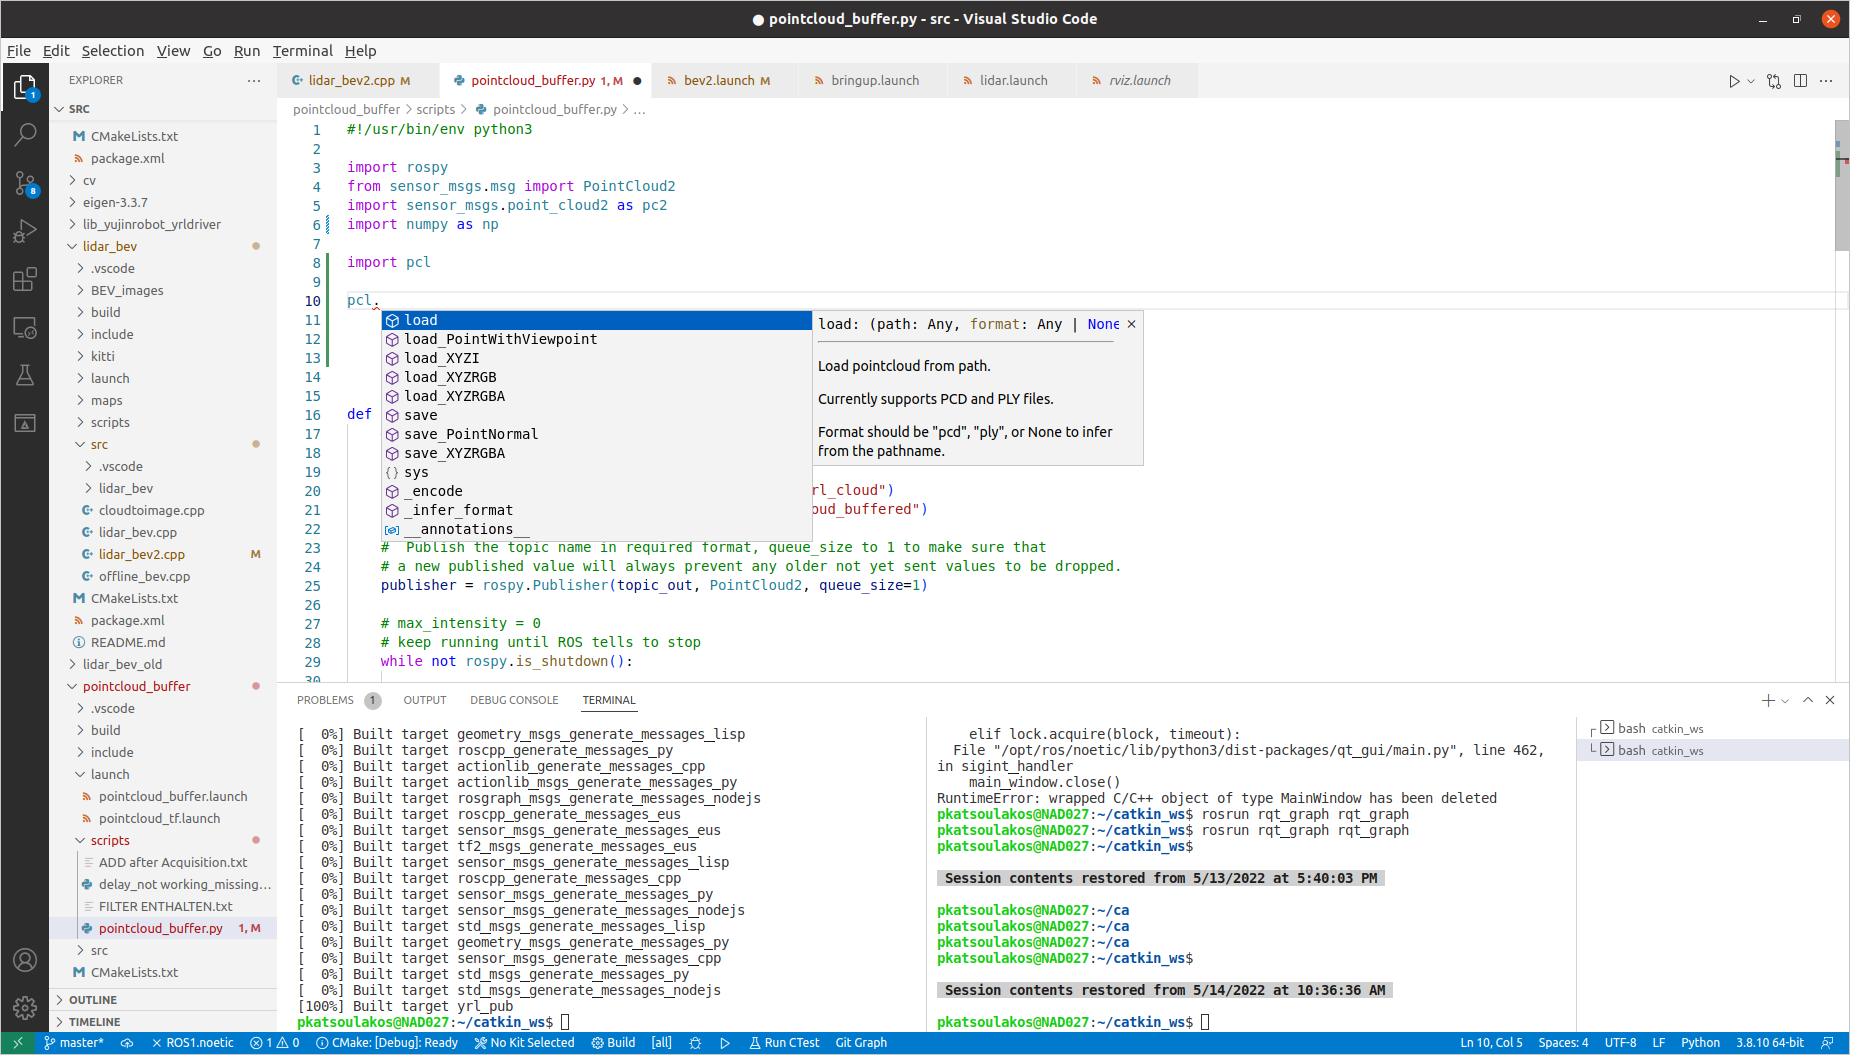The image size is (1850, 1055).
Task: Open the Extensions view
Action: tap(25, 280)
